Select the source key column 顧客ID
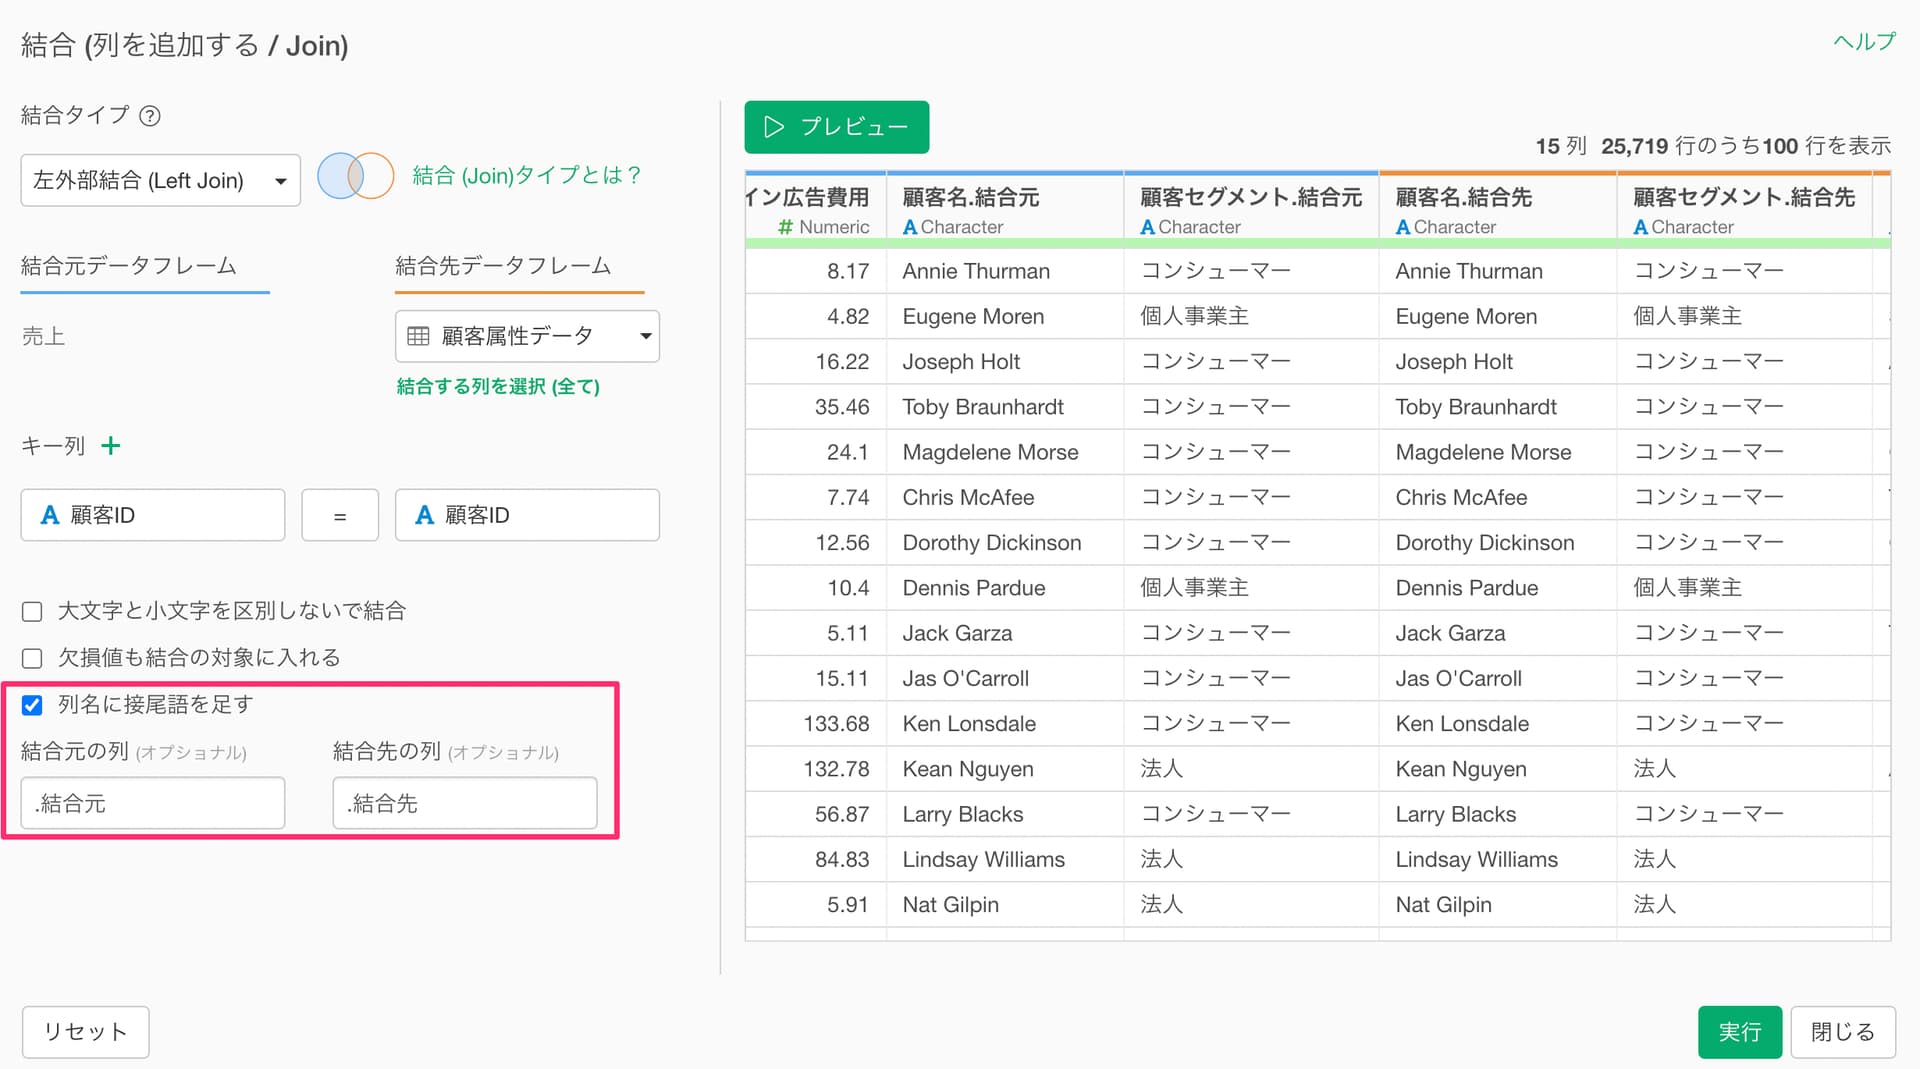 [x=153, y=515]
